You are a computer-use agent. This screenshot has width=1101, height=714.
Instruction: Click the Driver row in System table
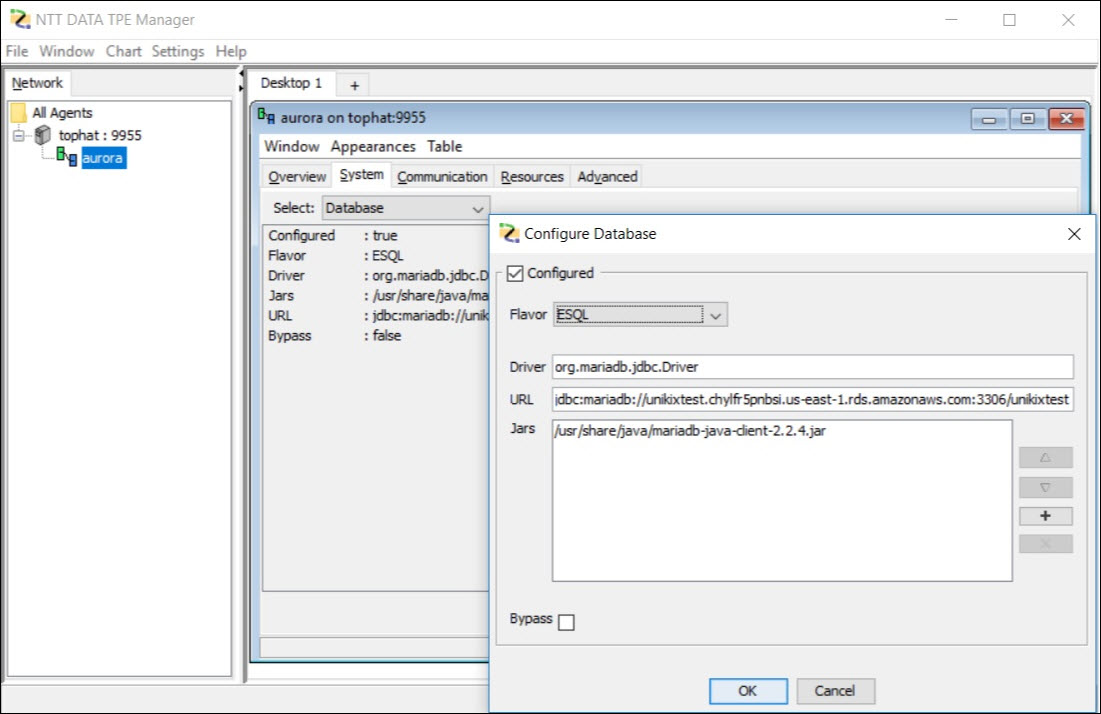(x=376, y=276)
